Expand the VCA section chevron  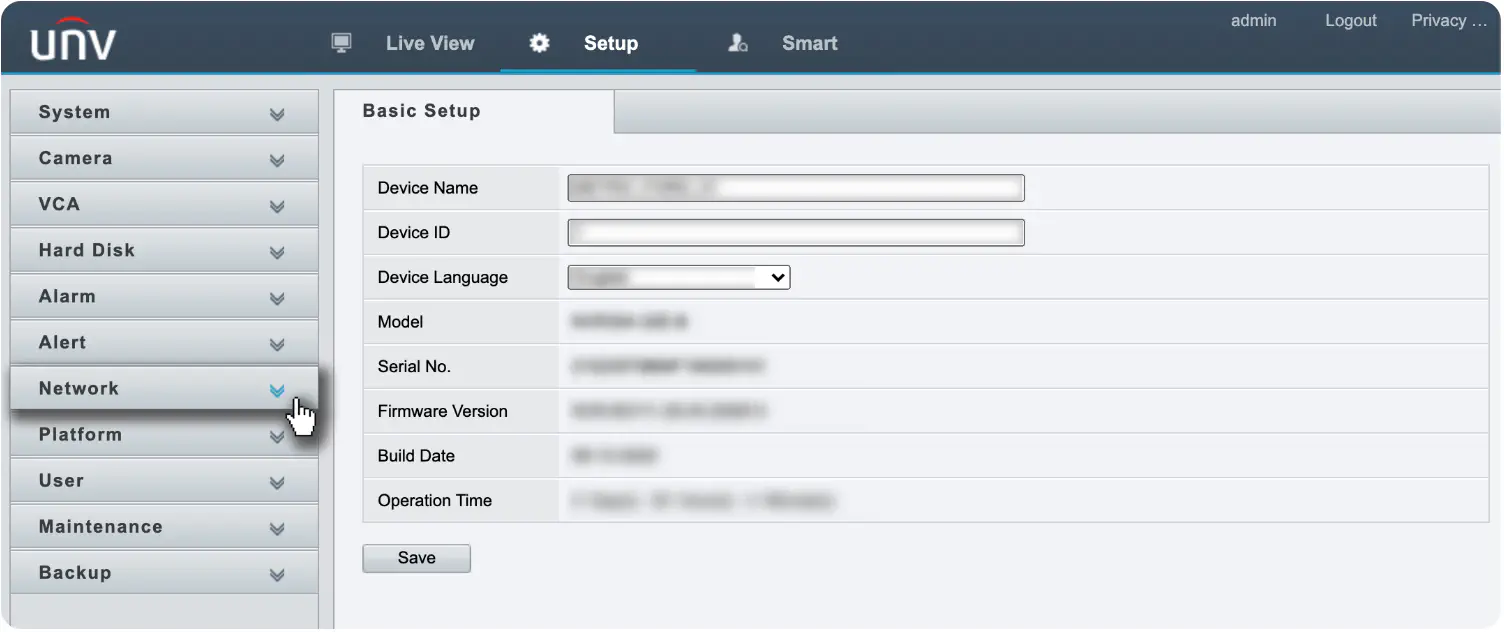click(x=277, y=207)
